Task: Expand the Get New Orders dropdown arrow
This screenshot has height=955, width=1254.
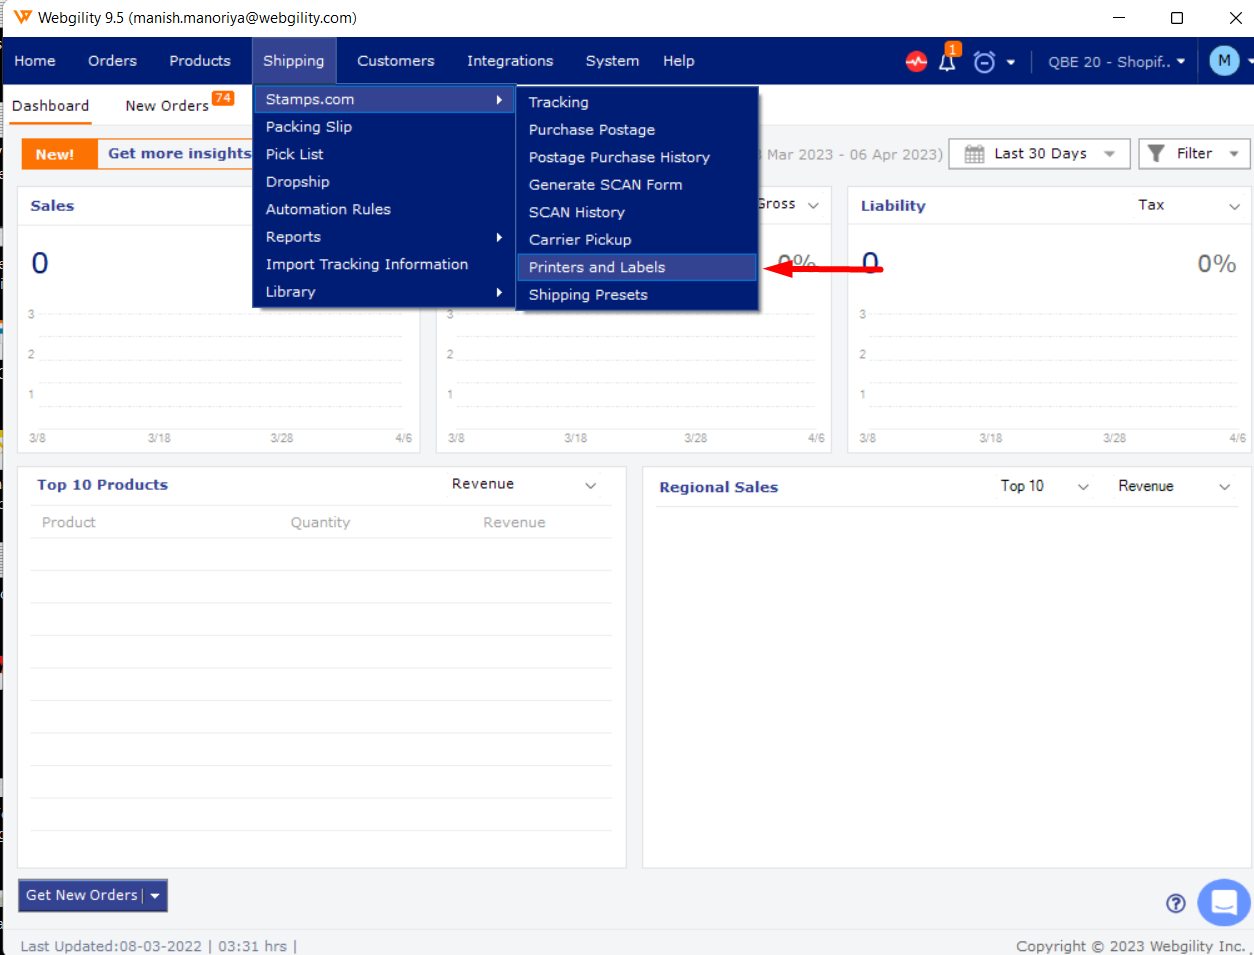Action: [155, 896]
